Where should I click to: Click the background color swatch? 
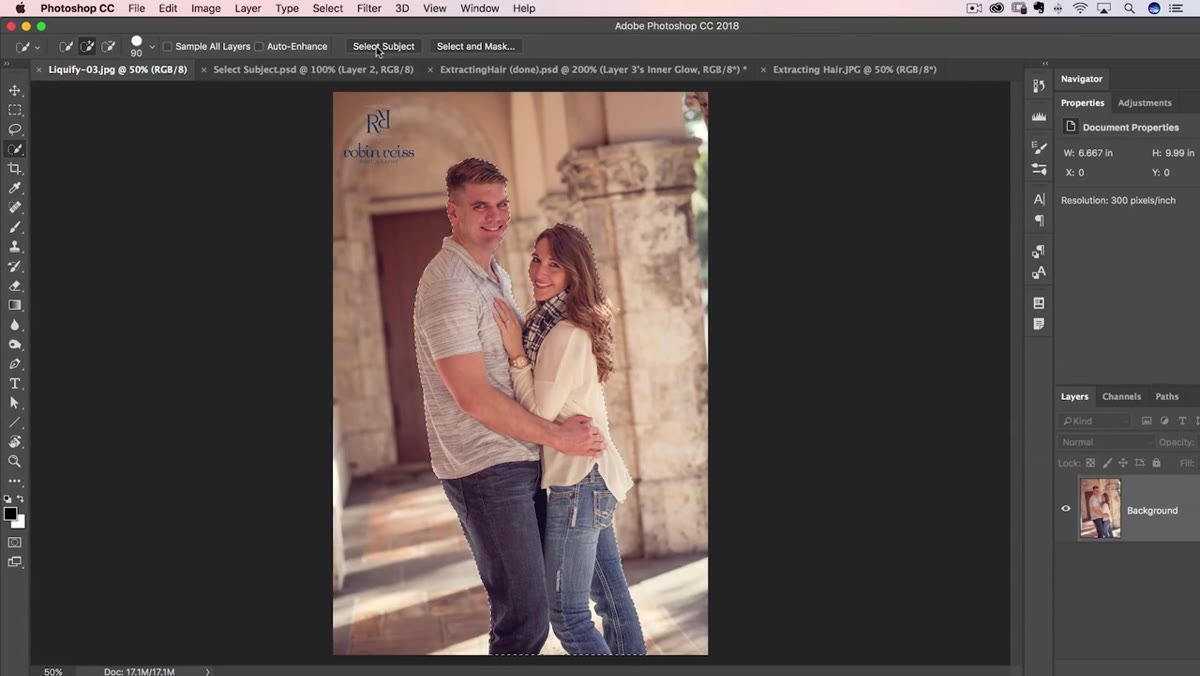(x=18, y=521)
